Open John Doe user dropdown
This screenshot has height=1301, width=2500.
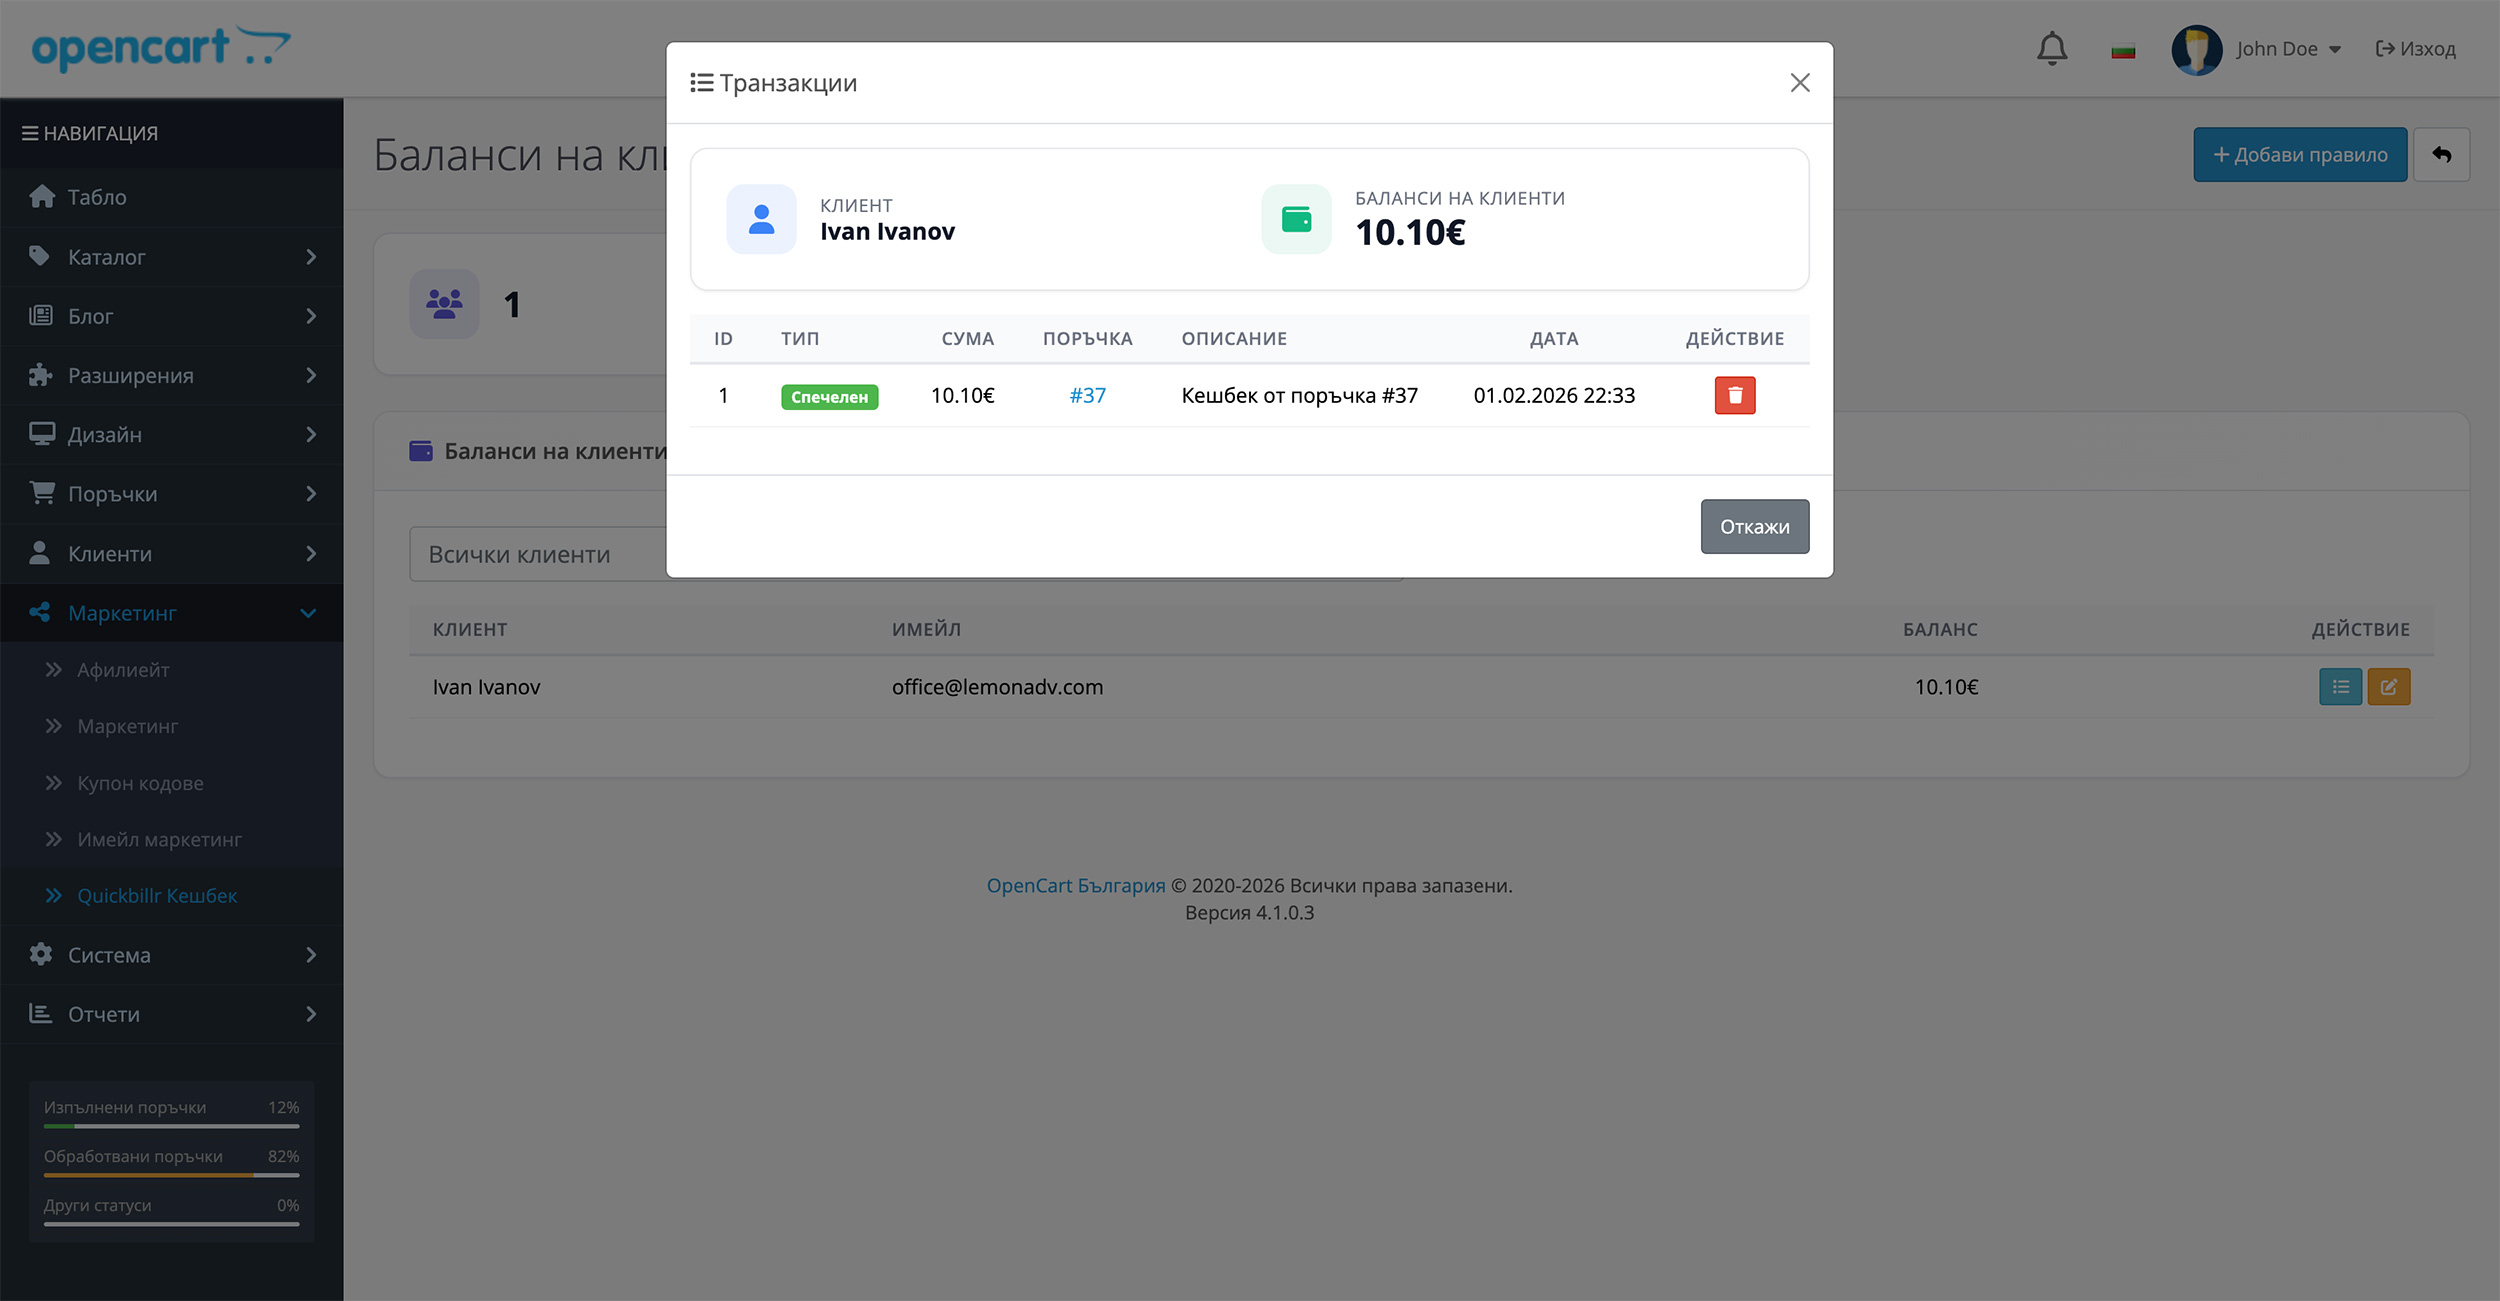click(2288, 49)
